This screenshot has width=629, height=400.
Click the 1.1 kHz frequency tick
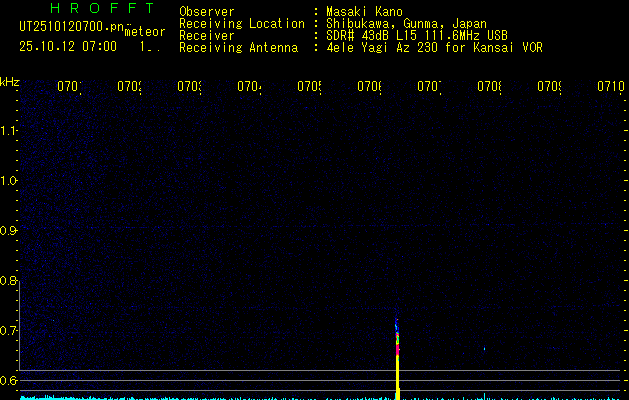click(10, 131)
